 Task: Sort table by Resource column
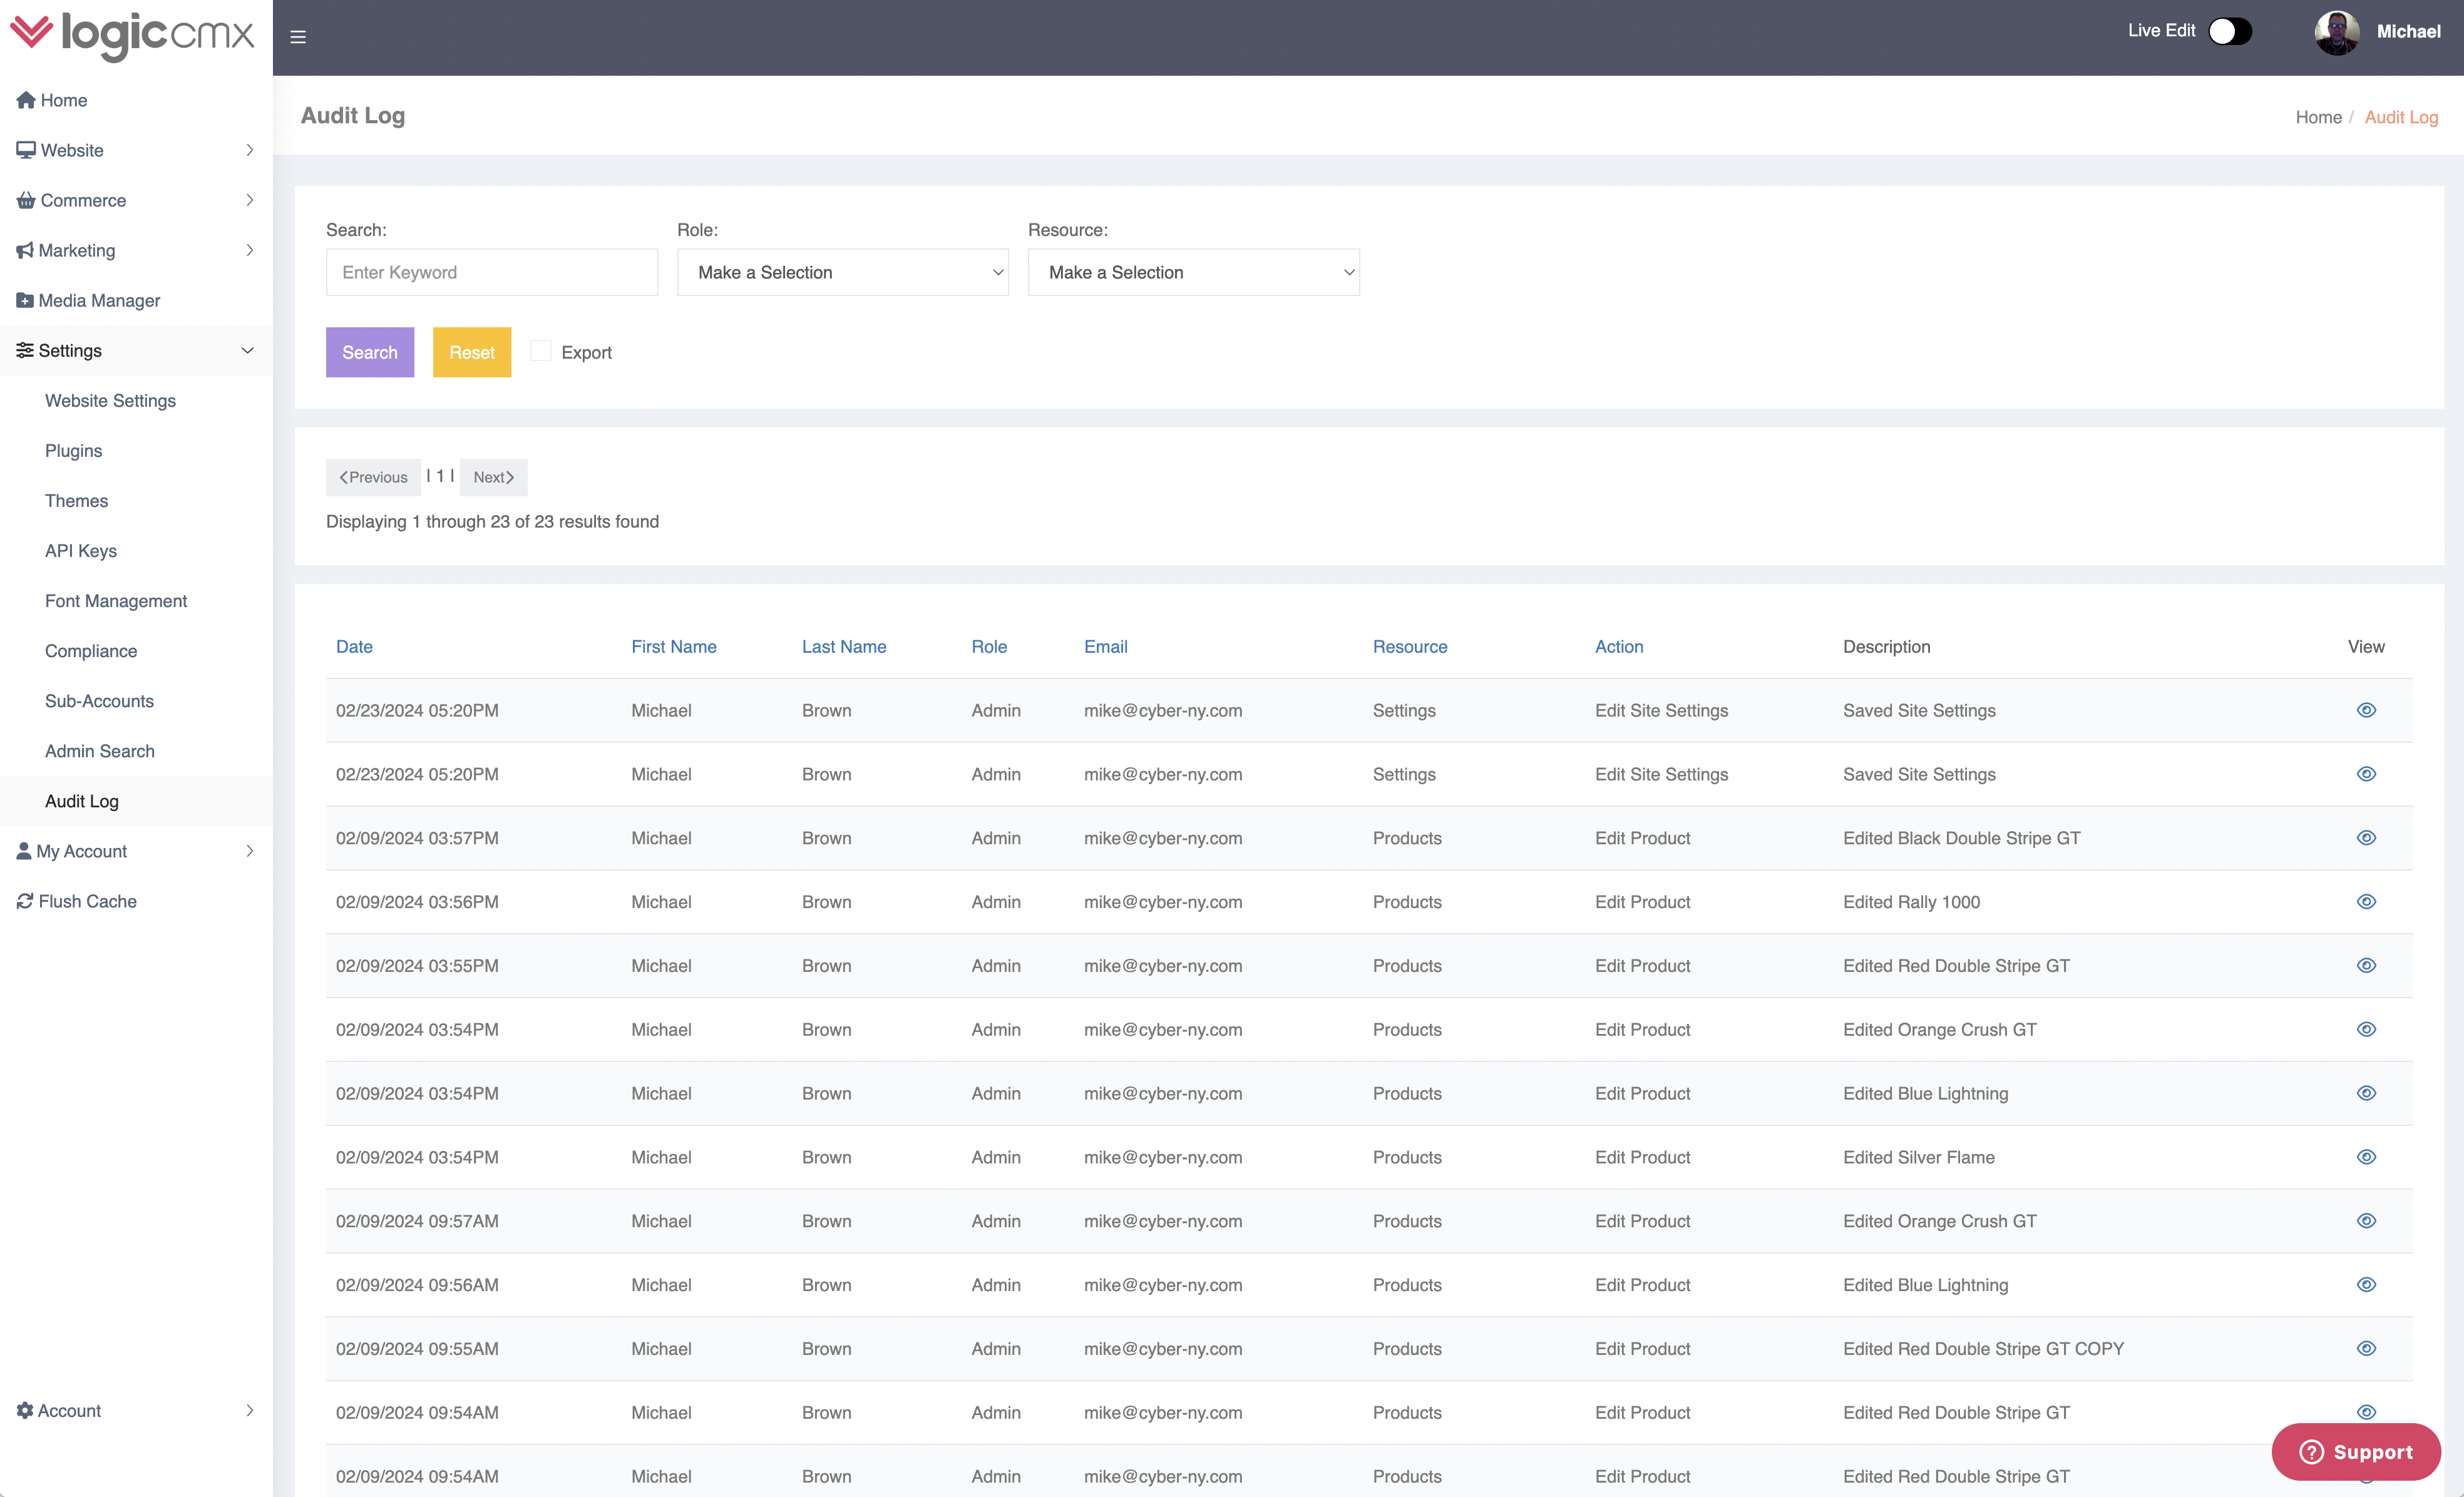coord(1410,647)
